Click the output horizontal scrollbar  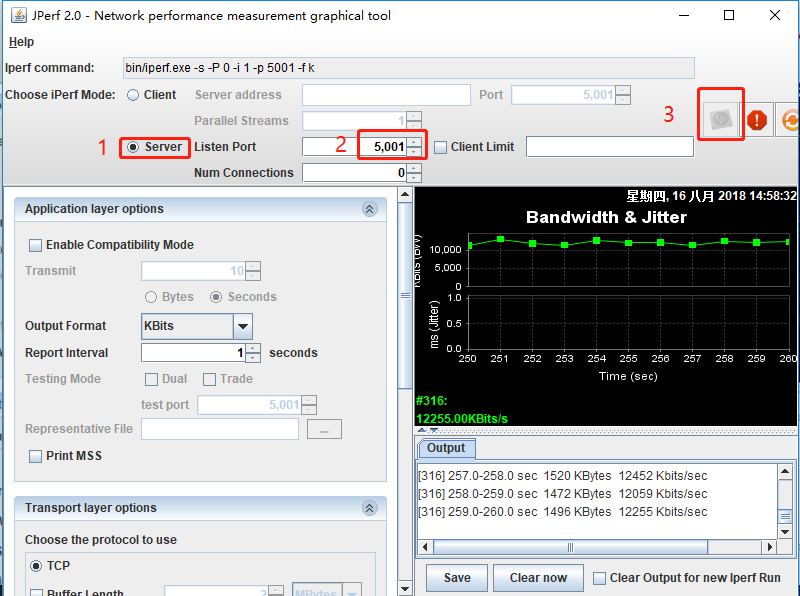coord(600,547)
